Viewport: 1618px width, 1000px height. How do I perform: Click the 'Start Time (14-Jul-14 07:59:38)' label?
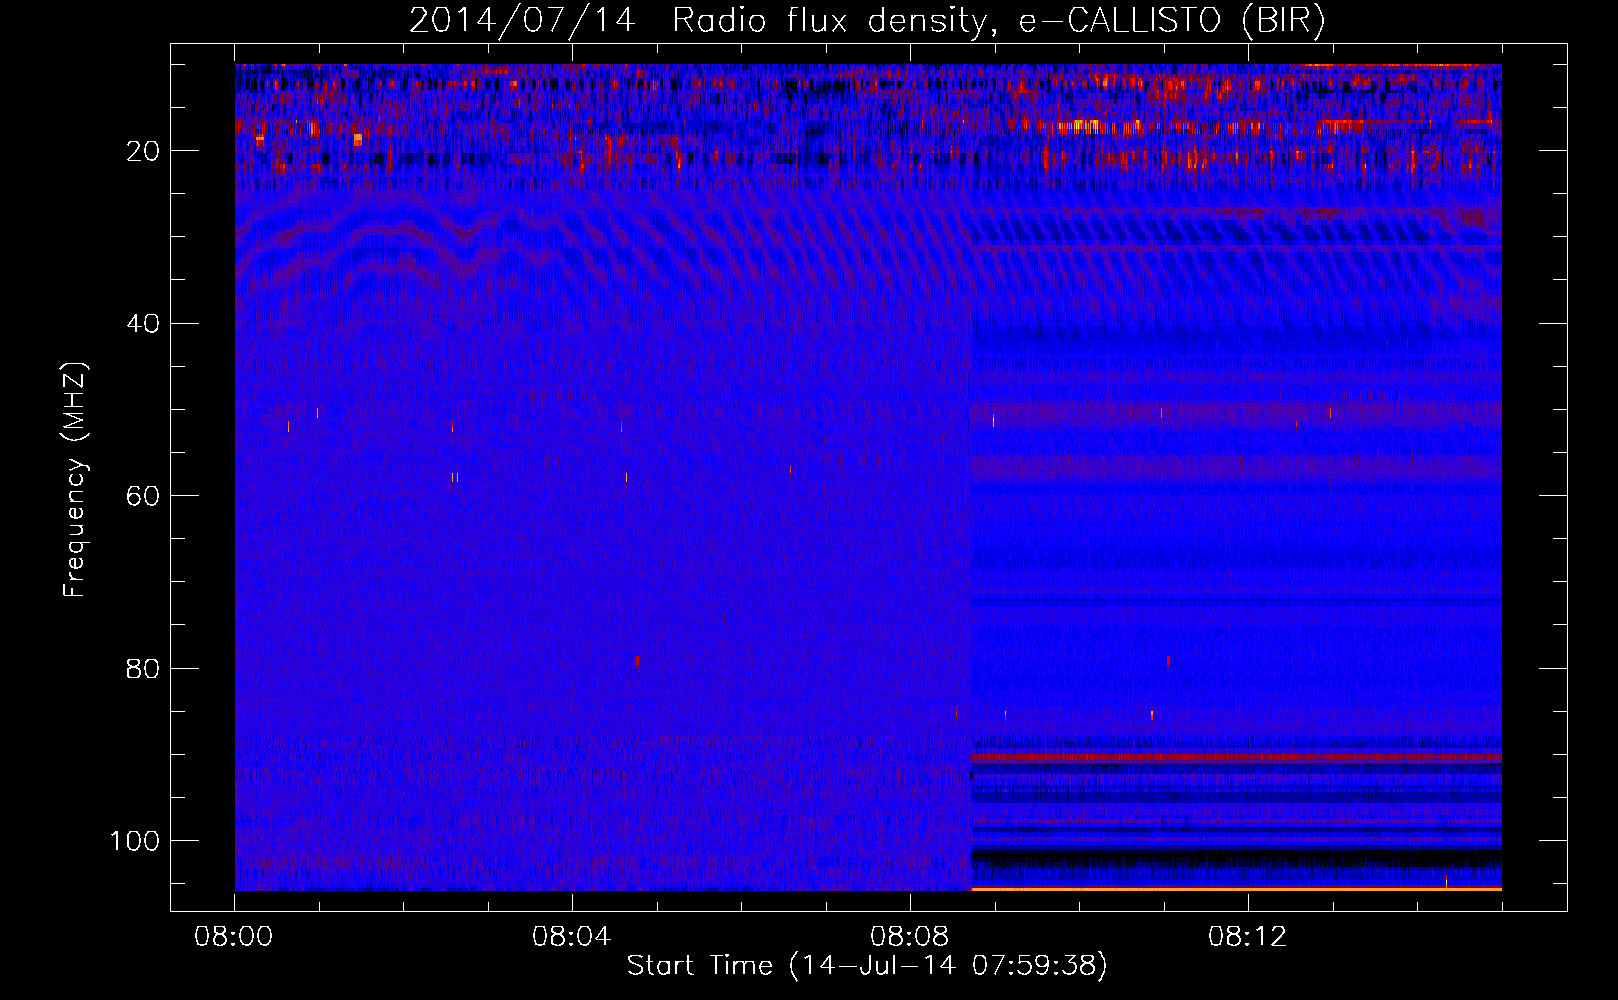(867, 966)
